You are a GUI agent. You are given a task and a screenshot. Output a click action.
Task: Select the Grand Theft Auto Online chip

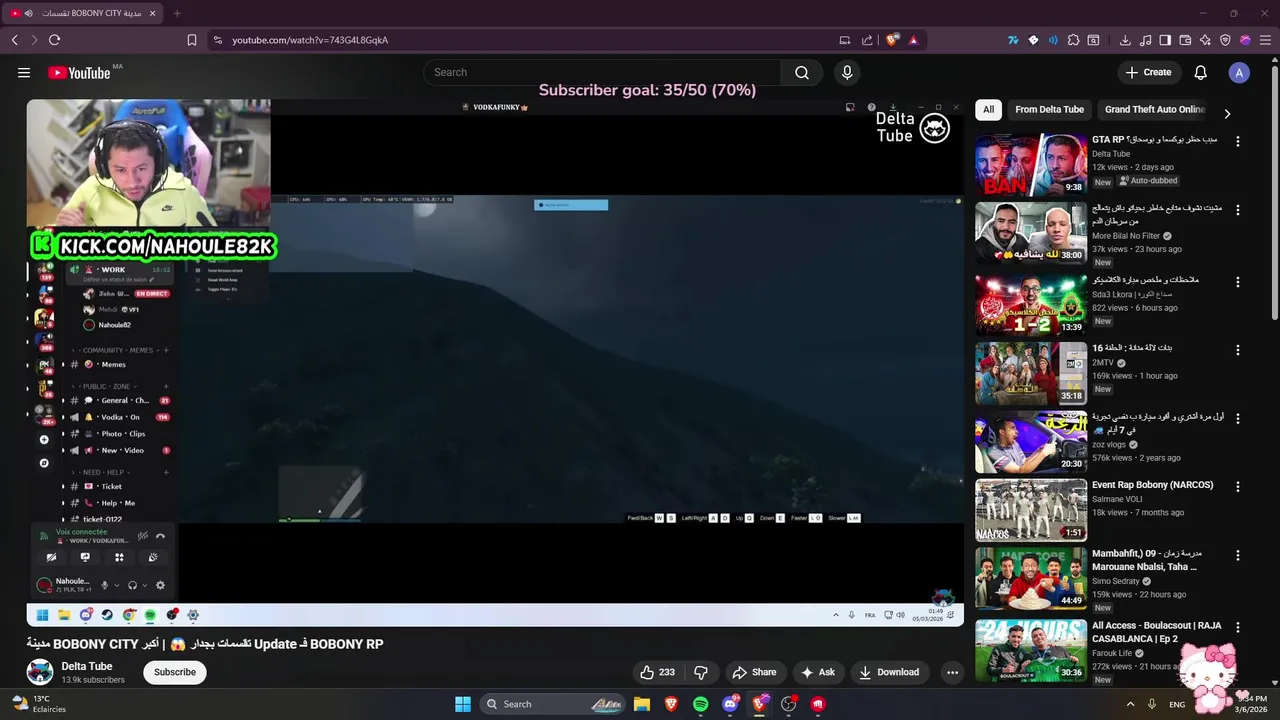point(1155,110)
